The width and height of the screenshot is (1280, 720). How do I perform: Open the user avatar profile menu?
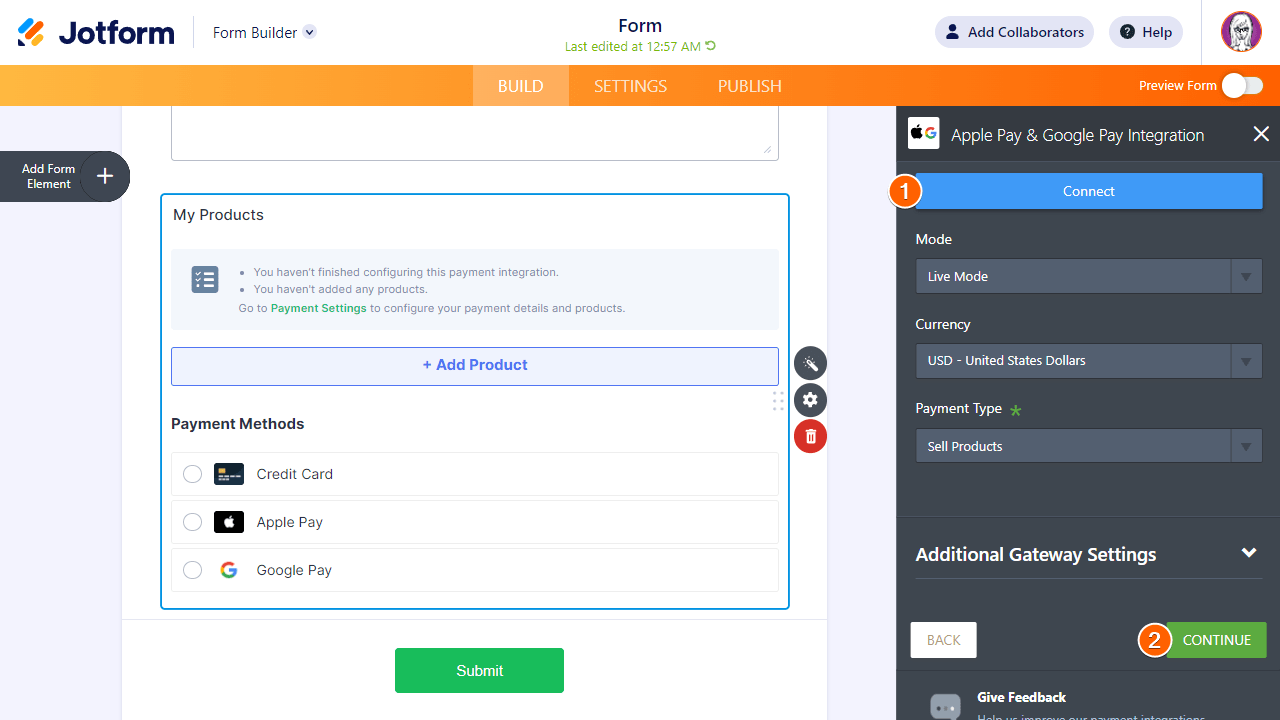pyautogui.click(x=1241, y=32)
